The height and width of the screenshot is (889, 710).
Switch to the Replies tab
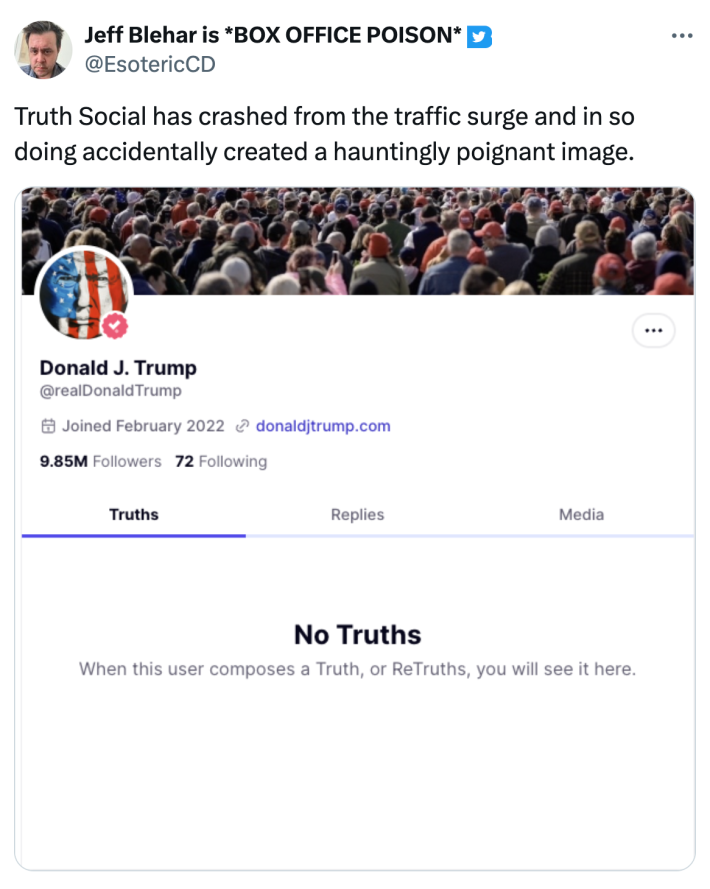click(357, 514)
